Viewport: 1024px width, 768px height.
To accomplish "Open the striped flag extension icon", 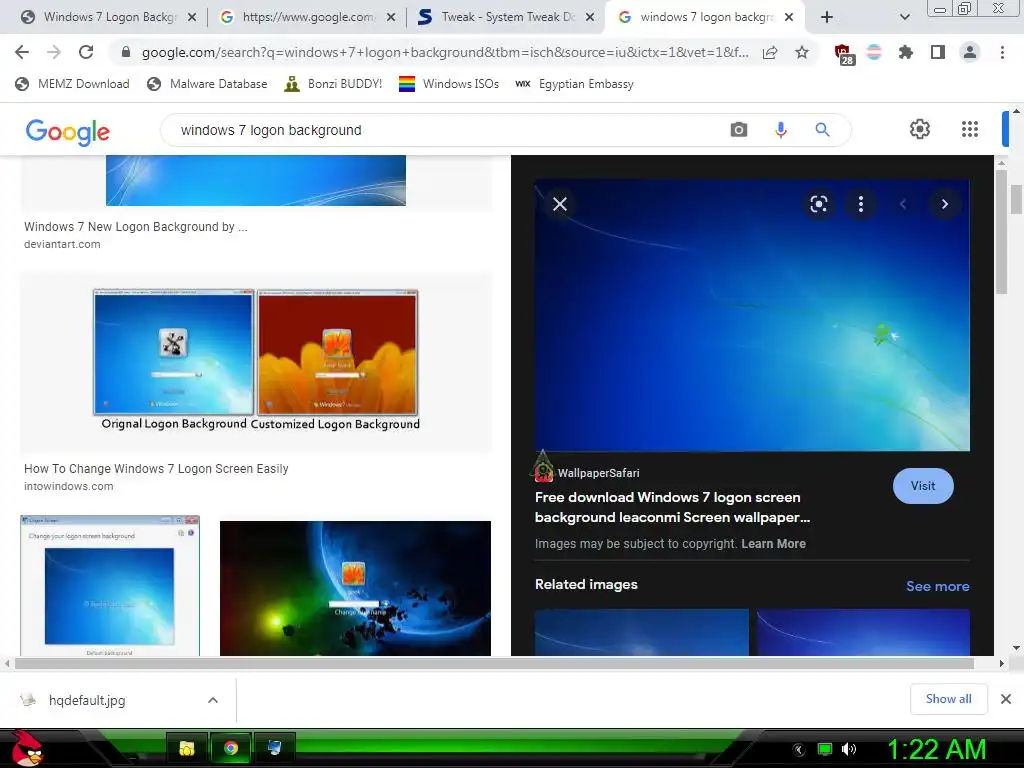I will (874, 52).
